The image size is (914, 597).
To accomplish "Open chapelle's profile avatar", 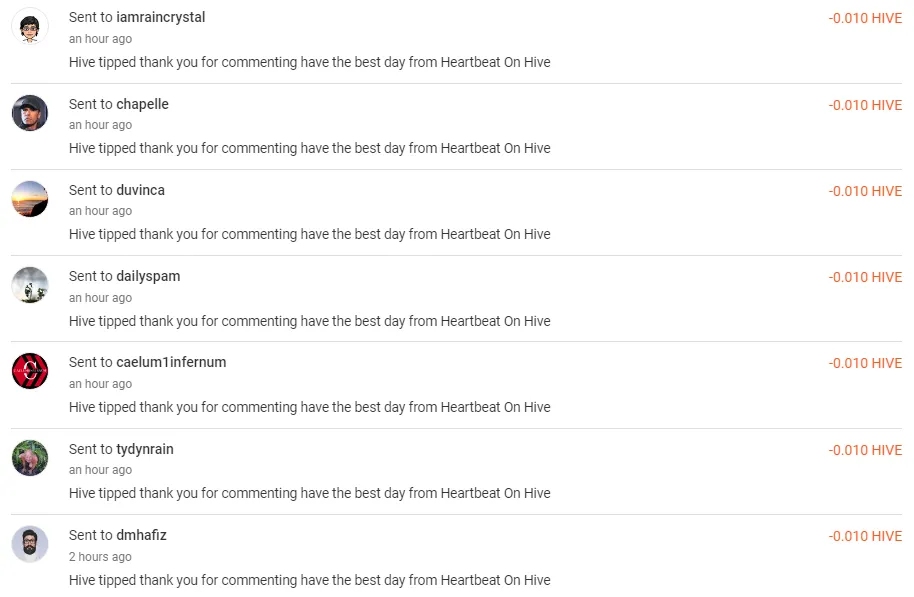I will click(x=30, y=113).
